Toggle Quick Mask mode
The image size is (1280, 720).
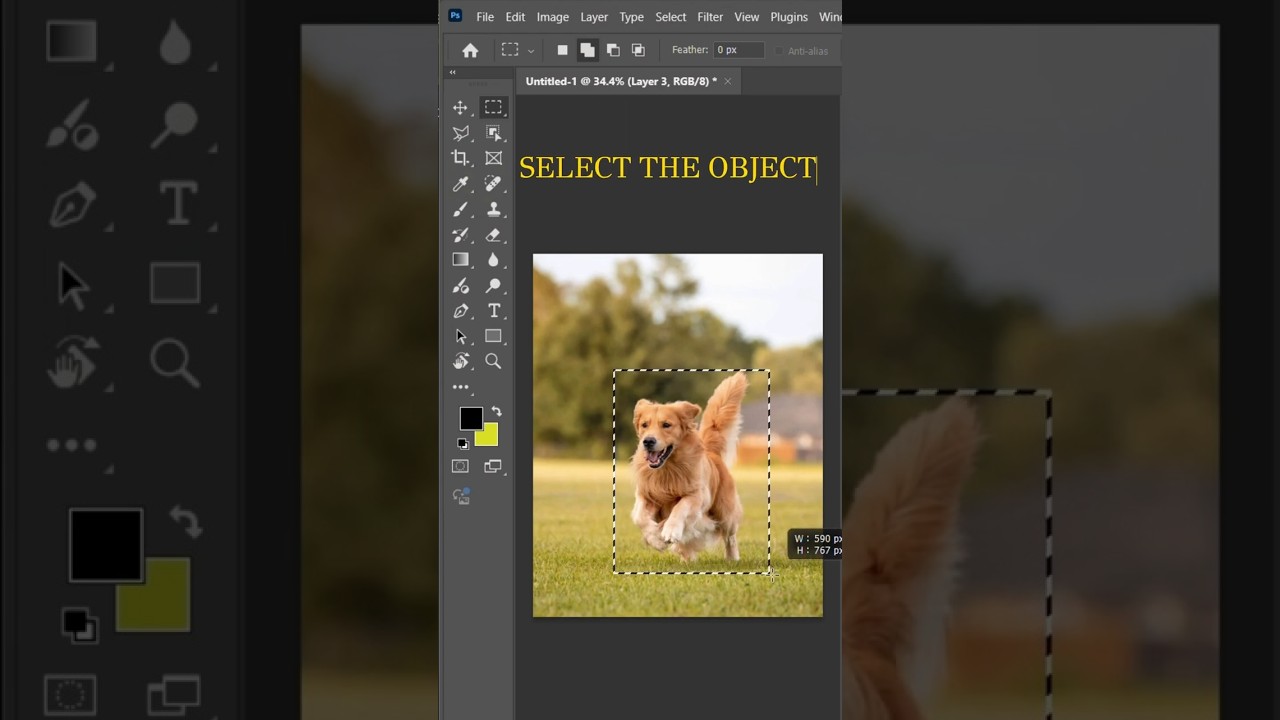pos(460,466)
